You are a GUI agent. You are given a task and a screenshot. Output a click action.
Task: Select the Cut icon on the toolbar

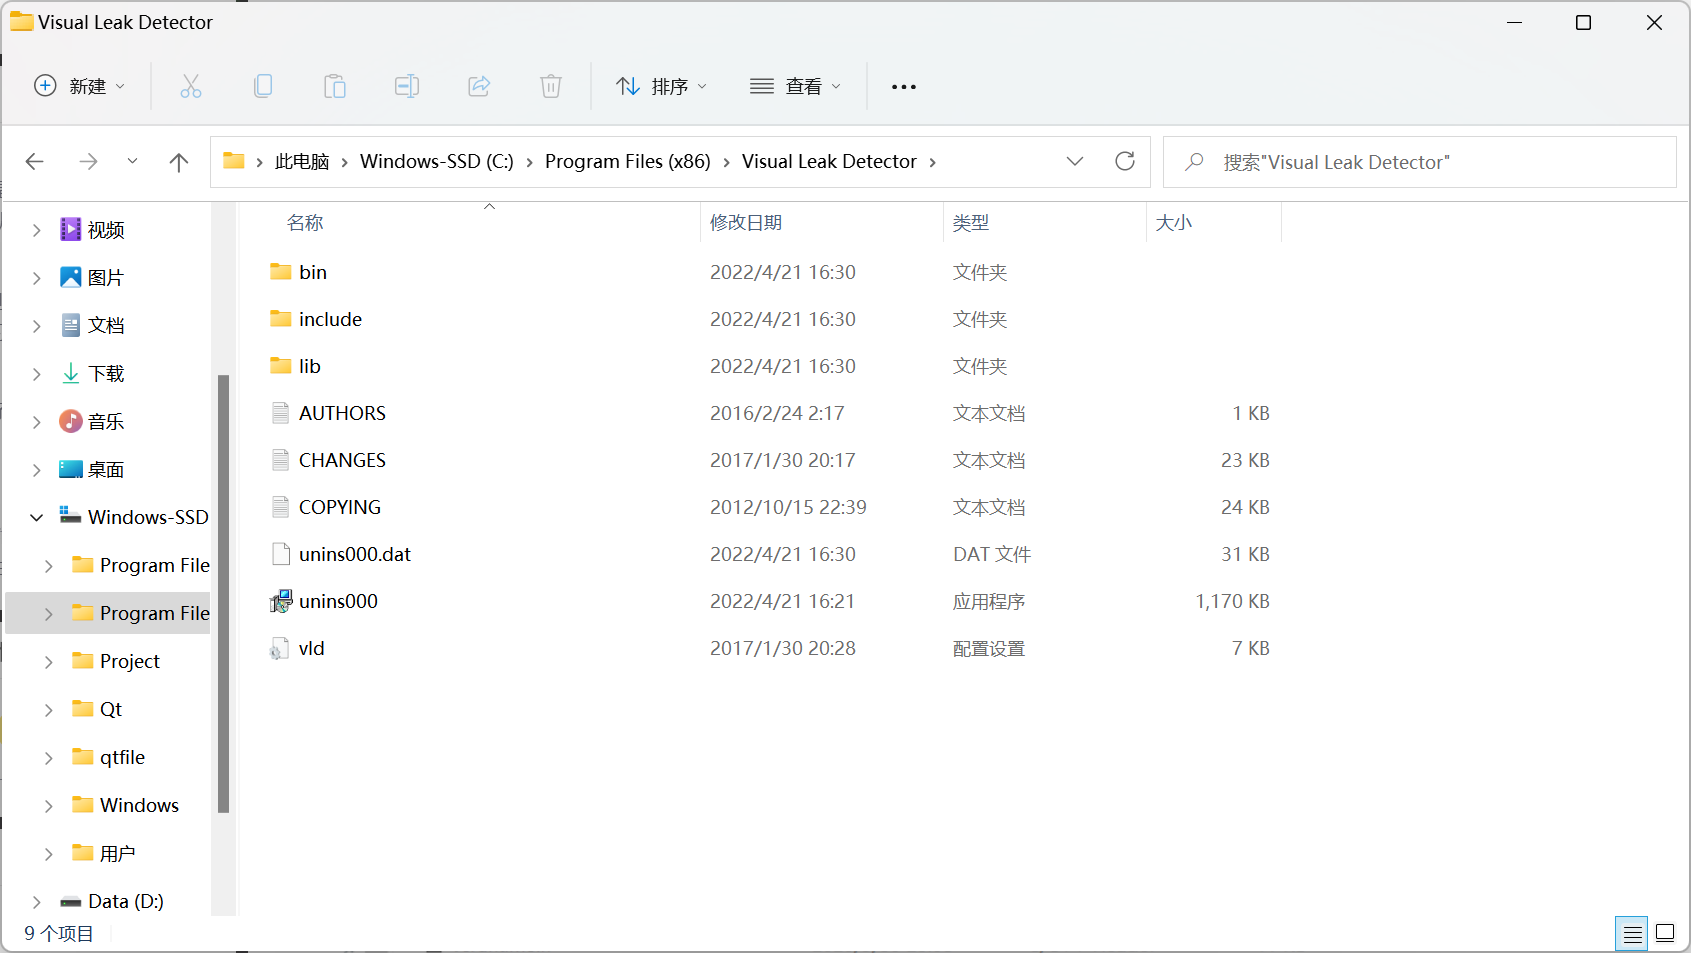[x=191, y=86]
